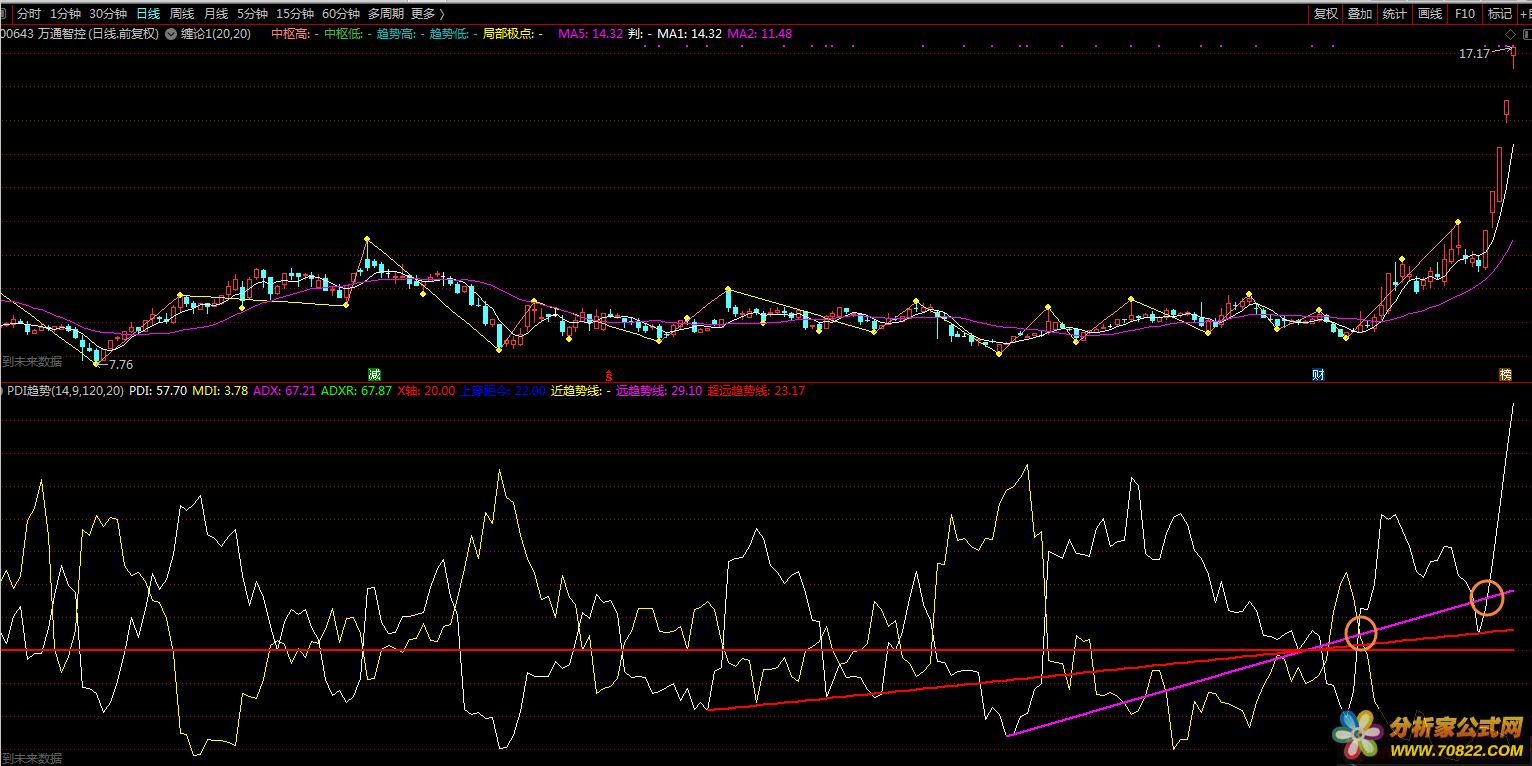1532x766 pixels.
Task: Click the 远趋势线: 29.10 readout
Action: coord(659,391)
